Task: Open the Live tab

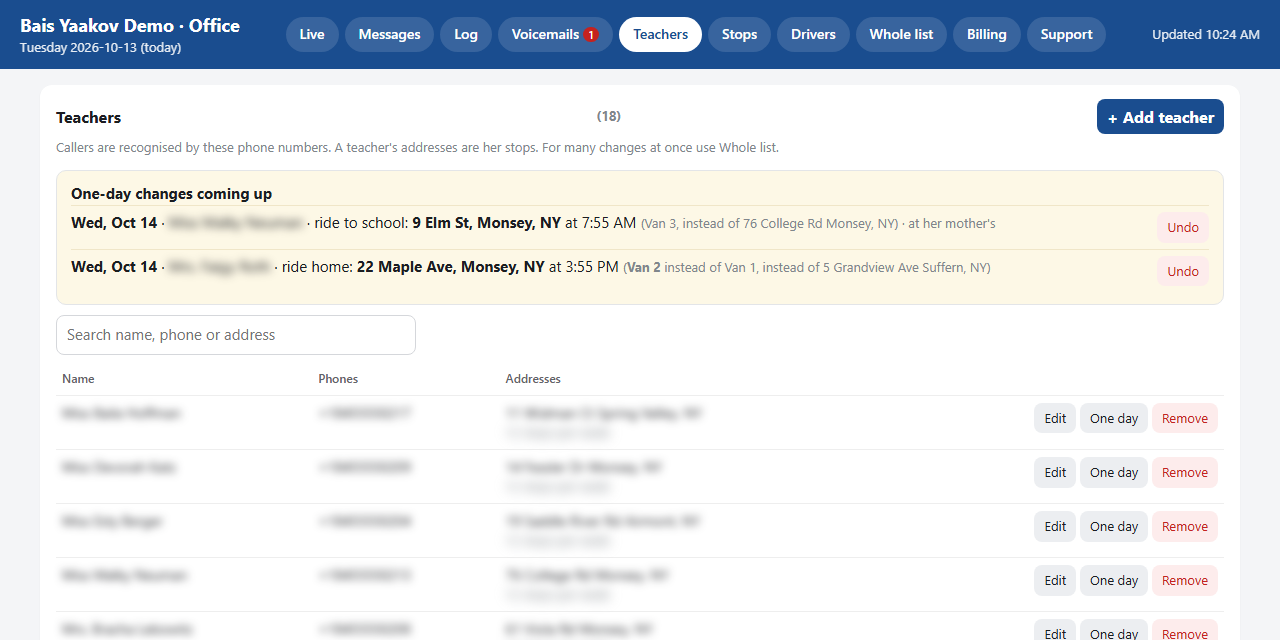Action: 312,34
